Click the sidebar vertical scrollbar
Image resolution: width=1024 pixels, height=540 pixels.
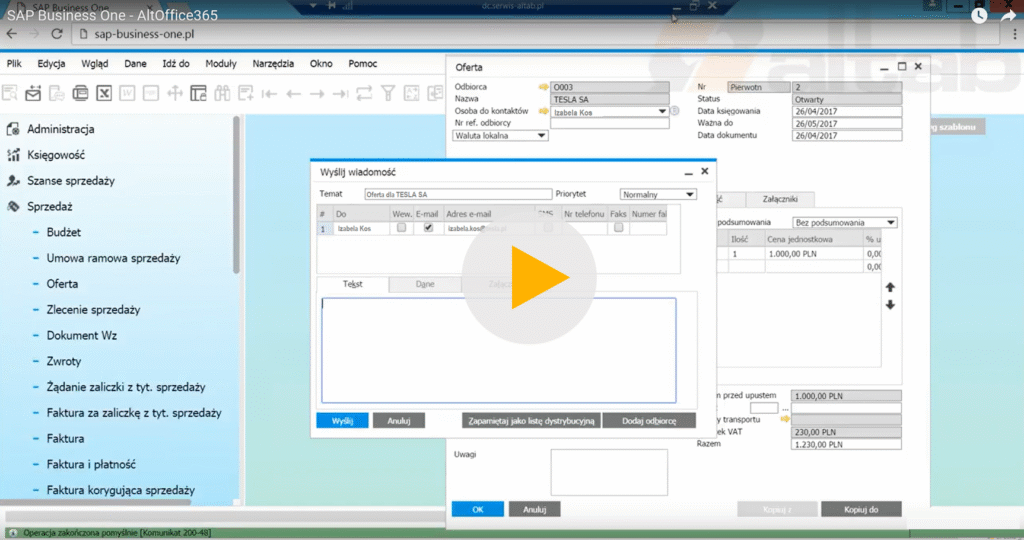(x=236, y=195)
